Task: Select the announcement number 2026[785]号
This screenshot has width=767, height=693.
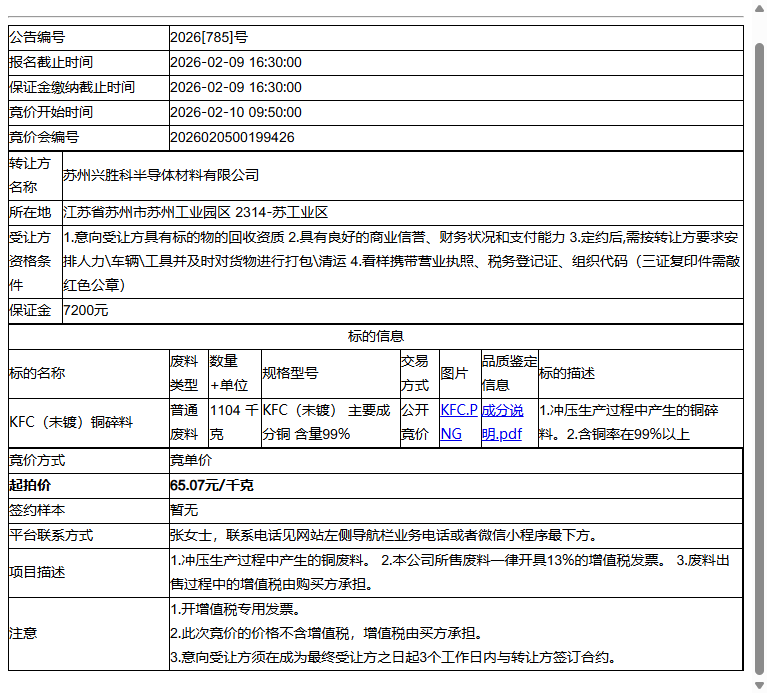Action: [x=209, y=38]
